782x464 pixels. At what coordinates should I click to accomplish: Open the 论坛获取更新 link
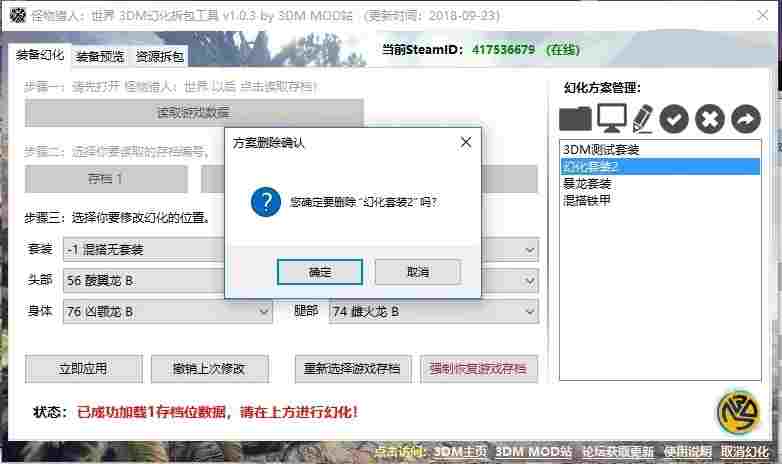[x=618, y=452]
